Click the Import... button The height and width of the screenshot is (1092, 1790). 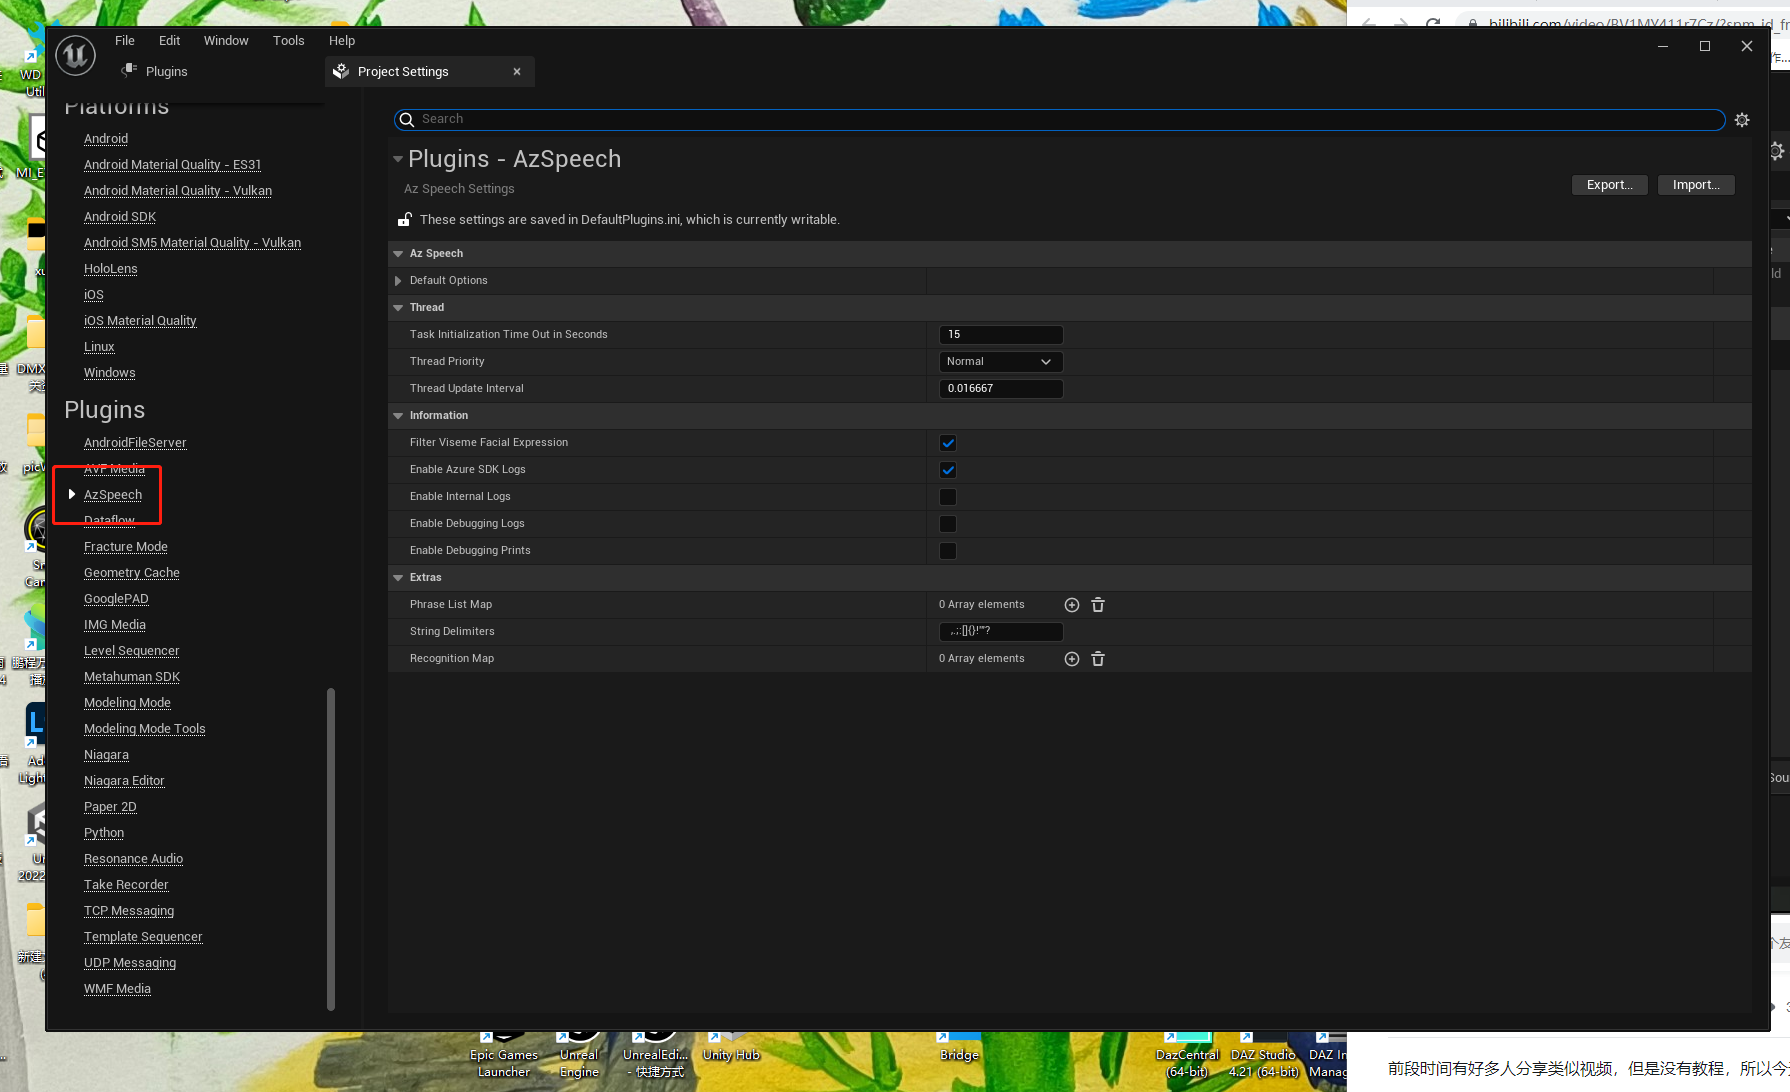pyautogui.click(x=1696, y=185)
